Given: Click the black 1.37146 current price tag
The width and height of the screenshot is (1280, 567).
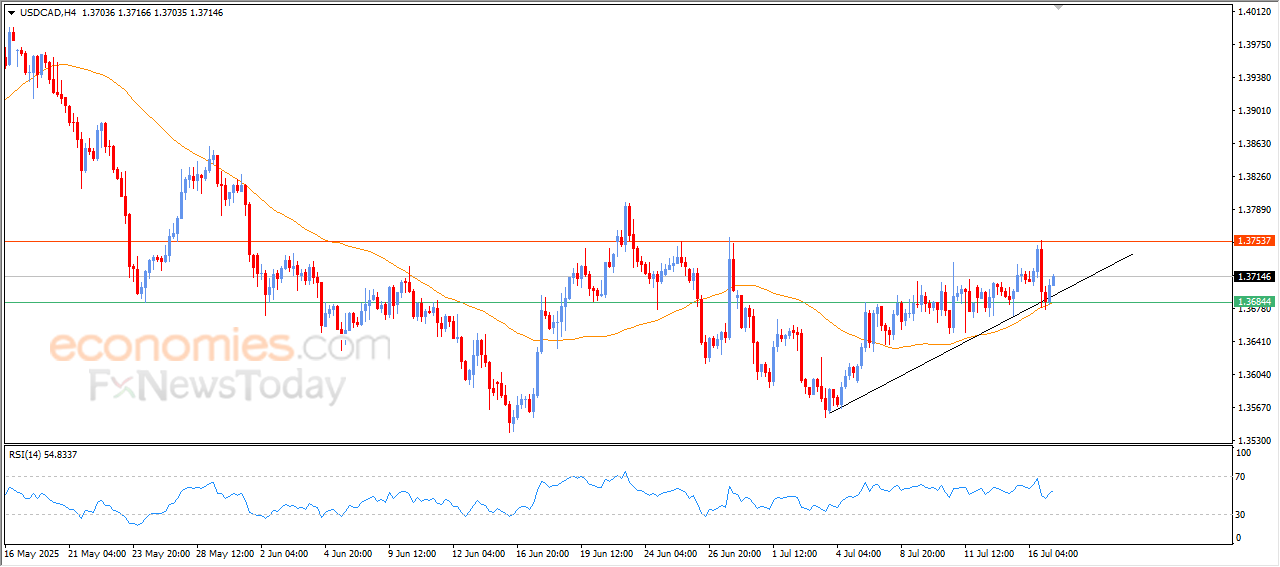Looking at the screenshot, I should [1253, 276].
